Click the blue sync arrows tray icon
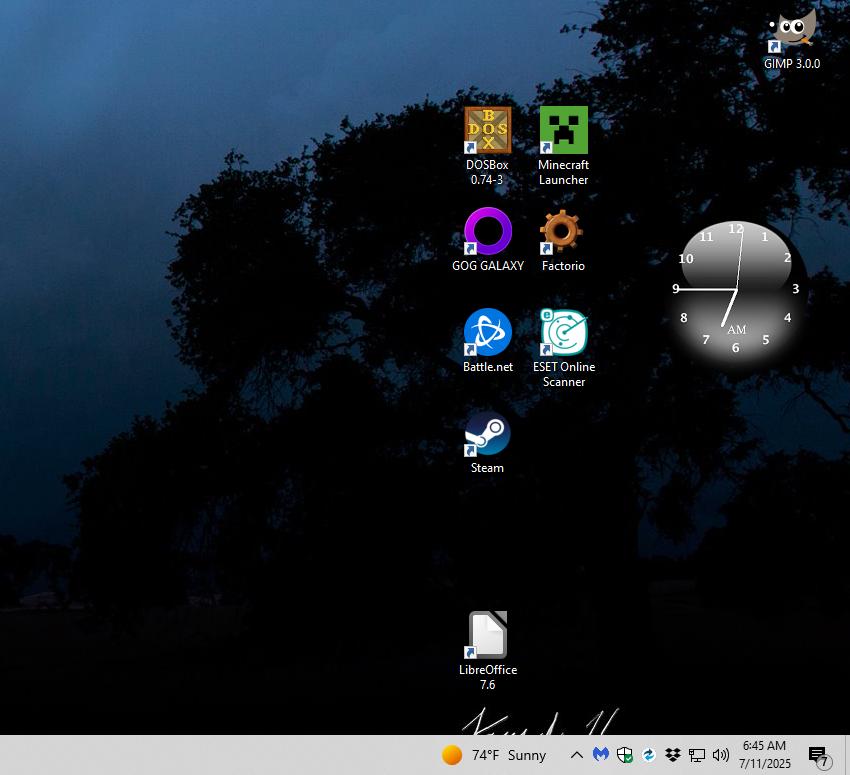850x775 pixels. pyautogui.click(x=648, y=754)
